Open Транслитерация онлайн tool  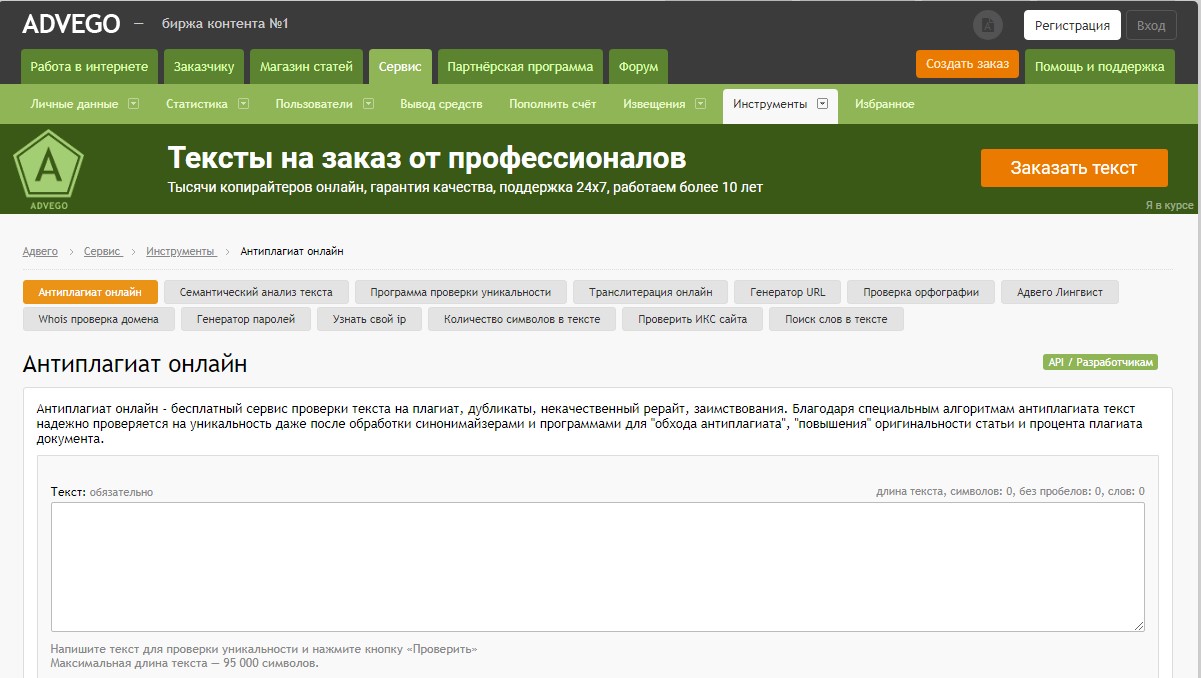pyautogui.click(x=651, y=292)
